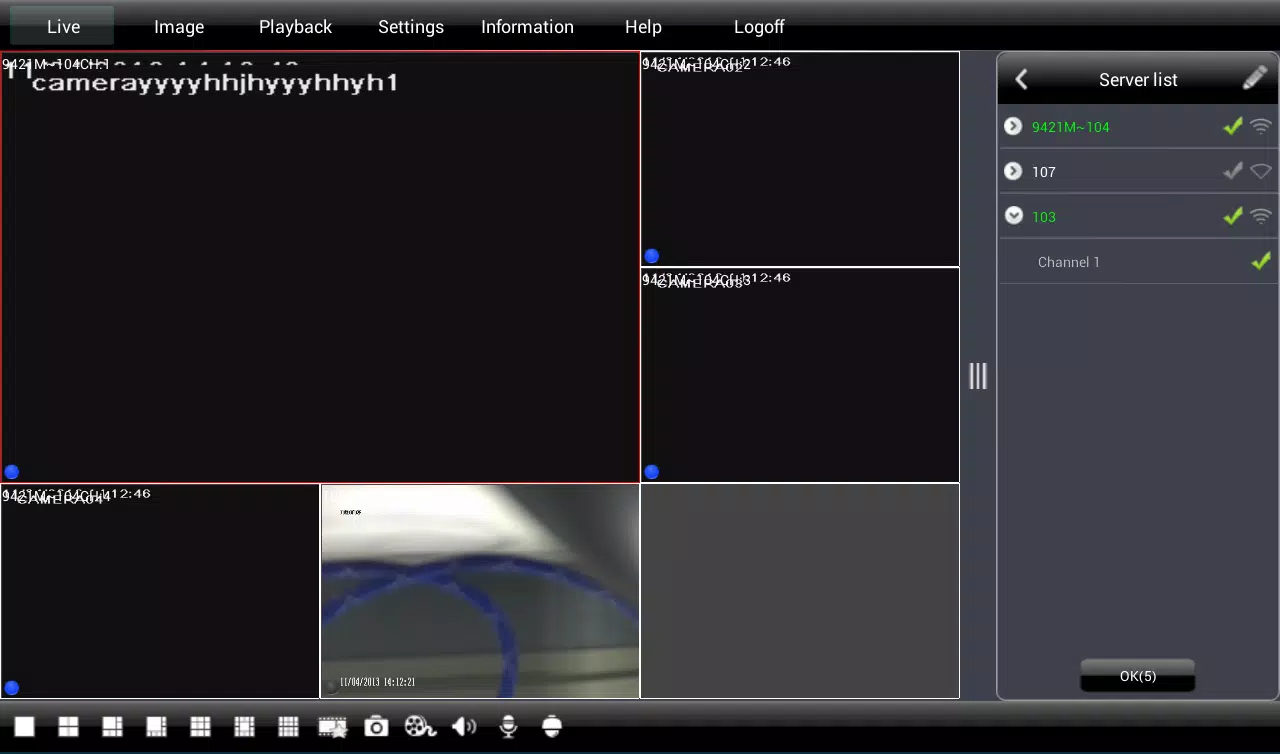The image size is (1280, 754).
Task: Take a snapshot with the camera icon
Action: pyautogui.click(x=376, y=727)
